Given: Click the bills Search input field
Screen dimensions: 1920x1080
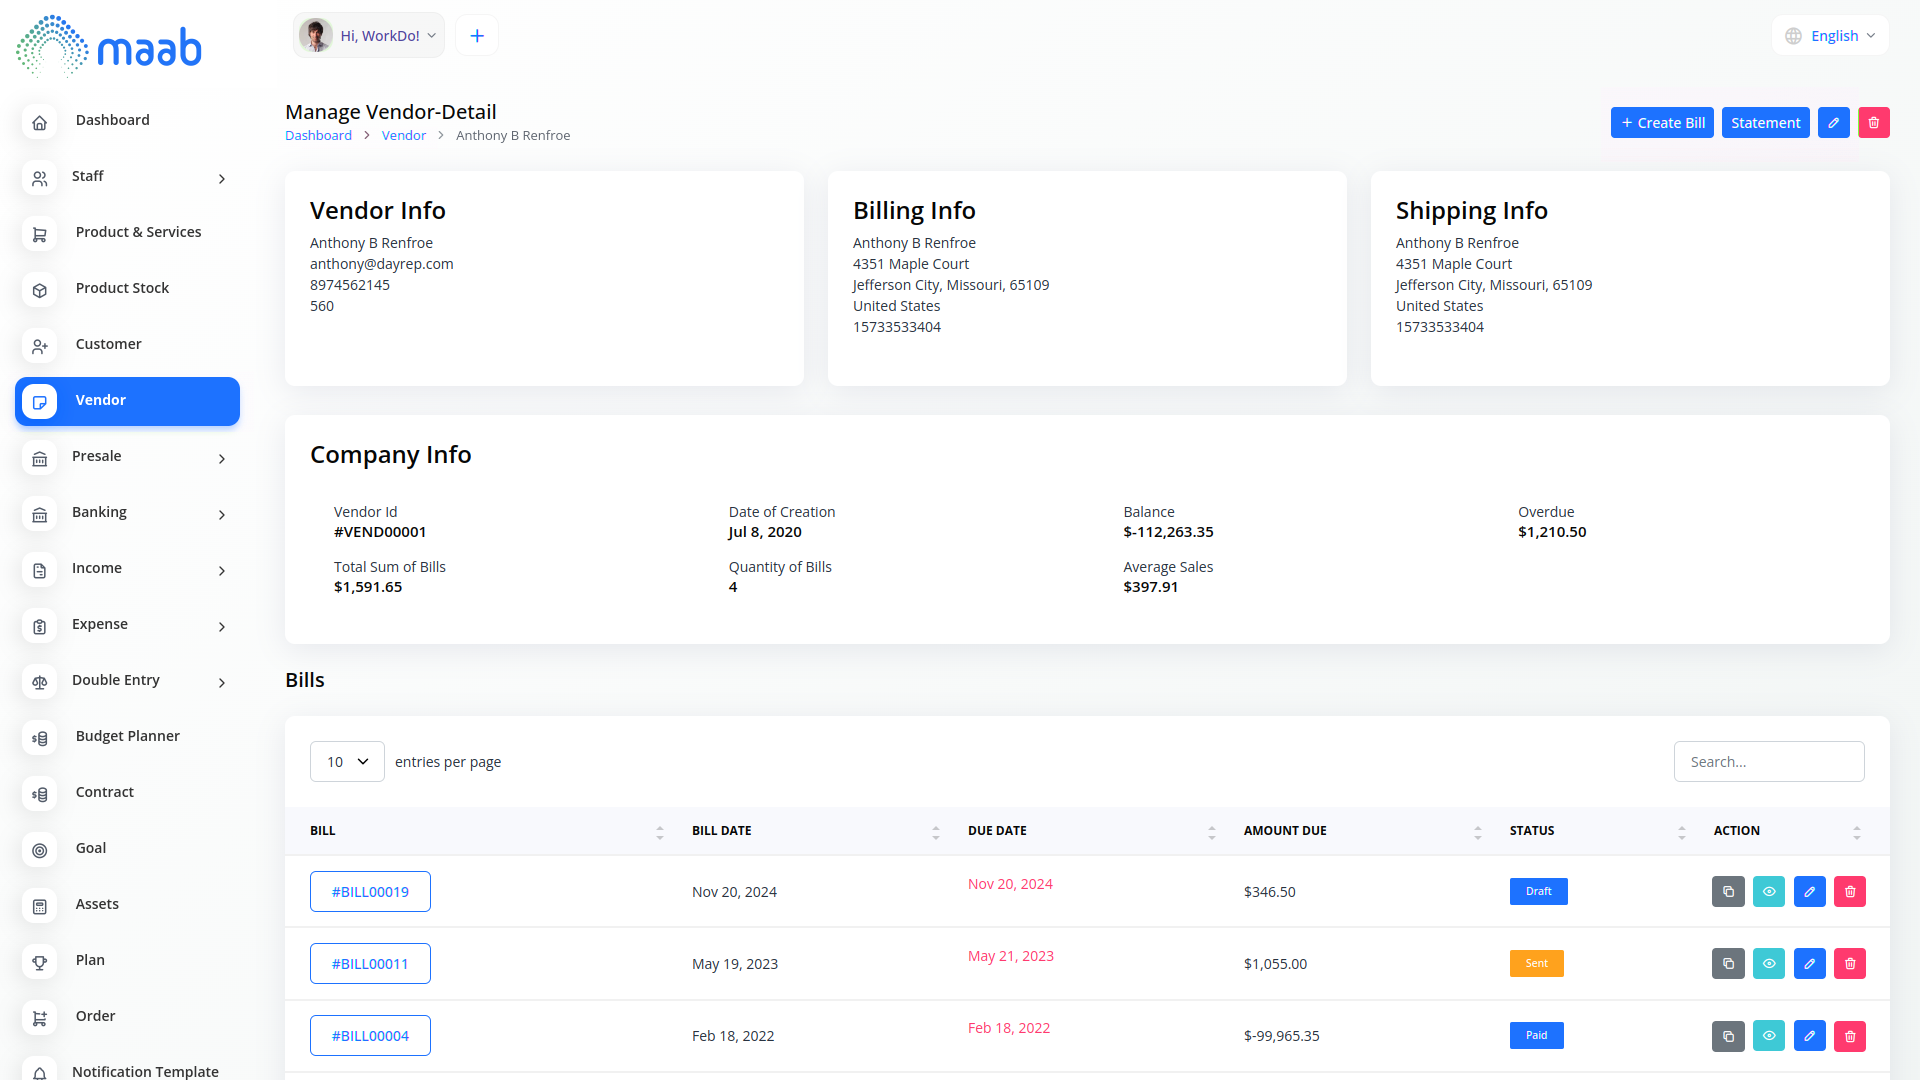Looking at the screenshot, I should 1768,762.
